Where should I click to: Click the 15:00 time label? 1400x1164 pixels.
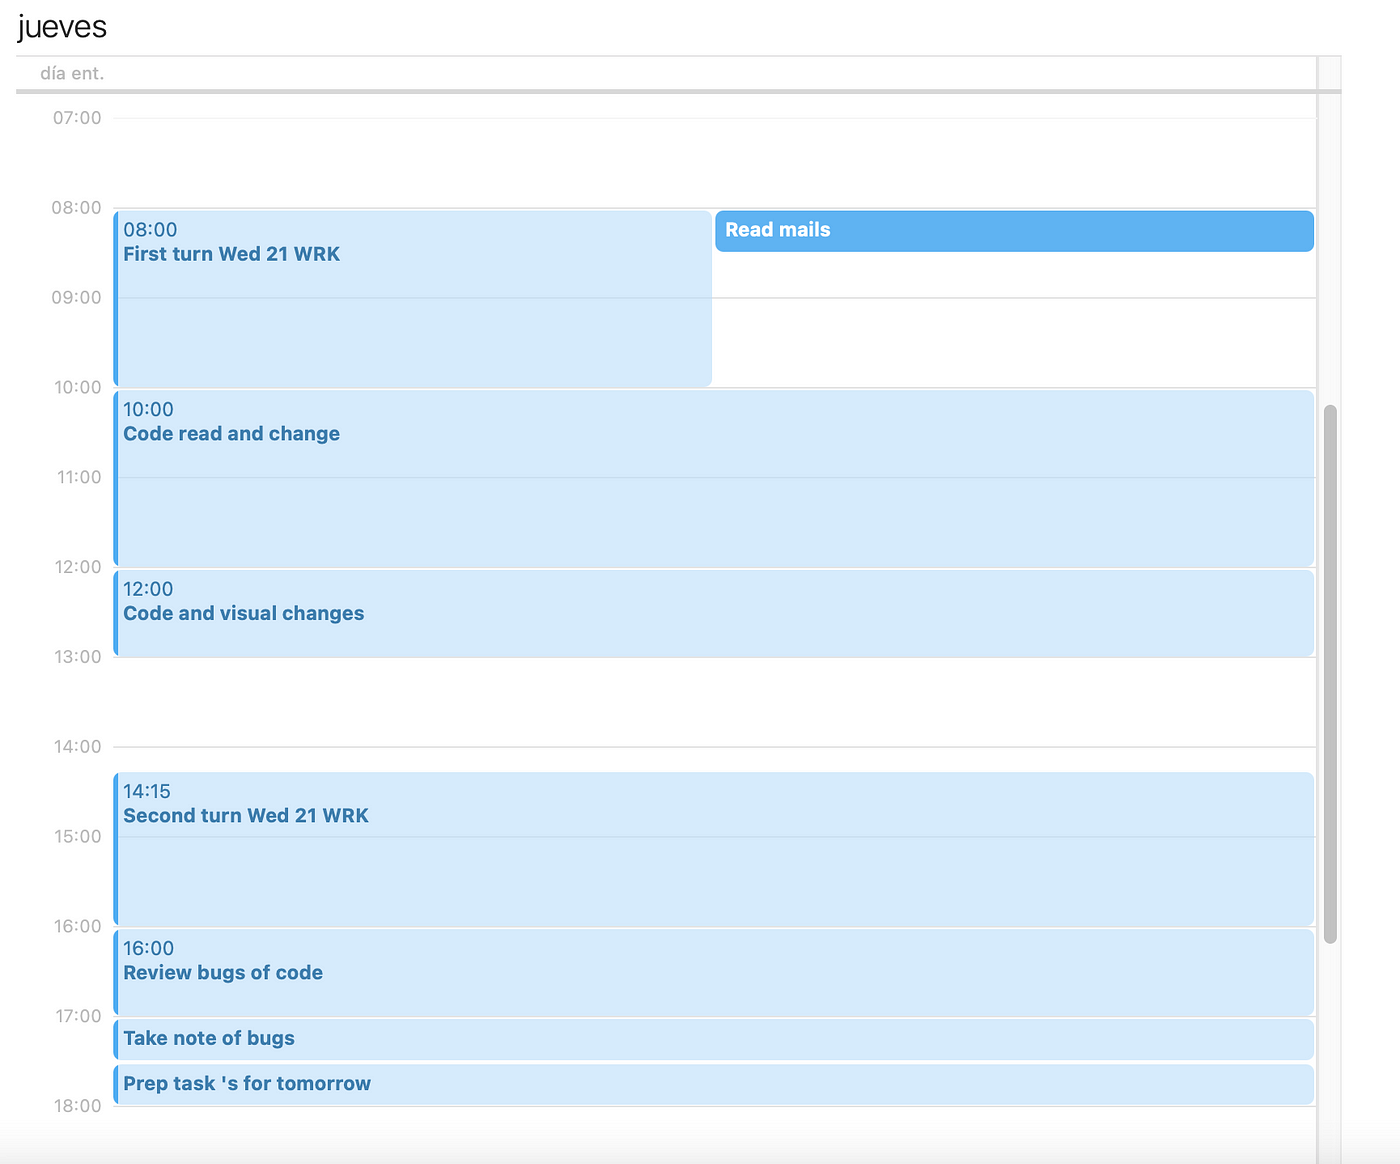77,837
